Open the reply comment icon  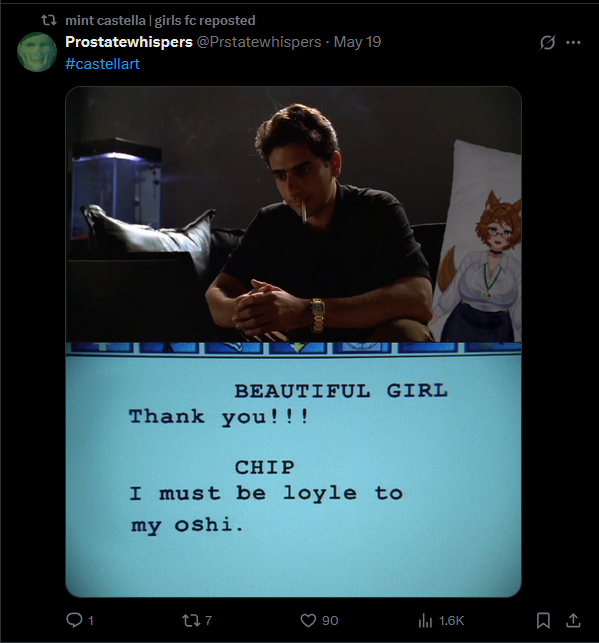coord(74,620)
